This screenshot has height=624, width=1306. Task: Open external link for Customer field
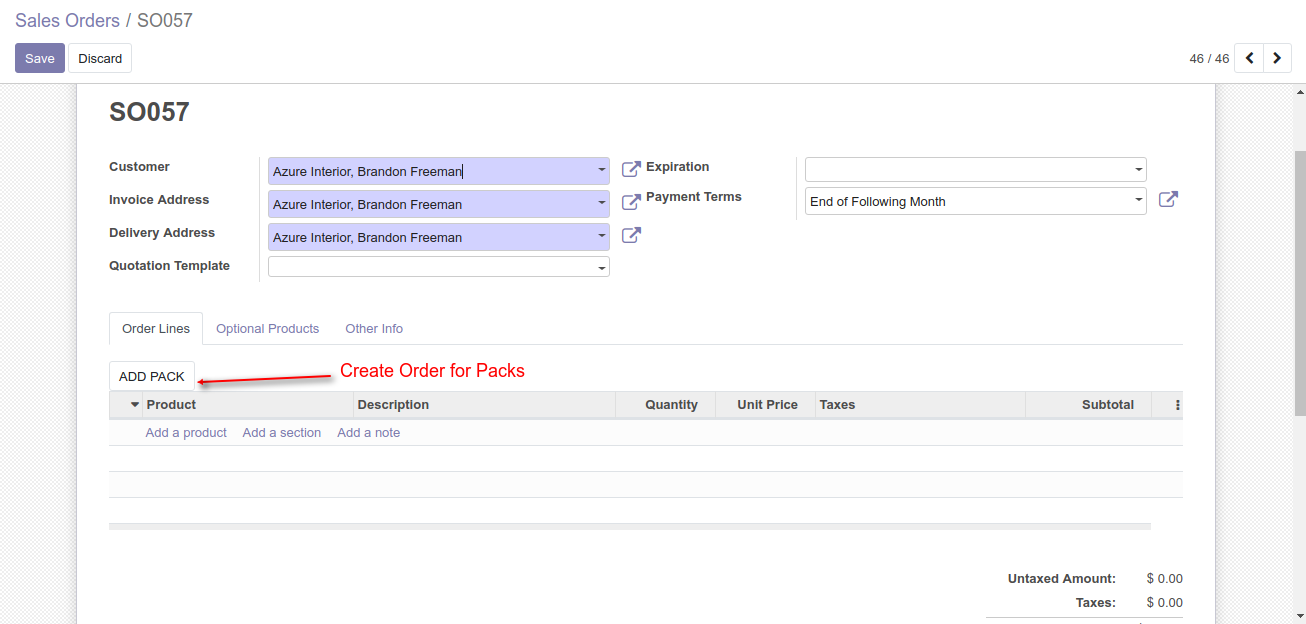tap(631, 169)
